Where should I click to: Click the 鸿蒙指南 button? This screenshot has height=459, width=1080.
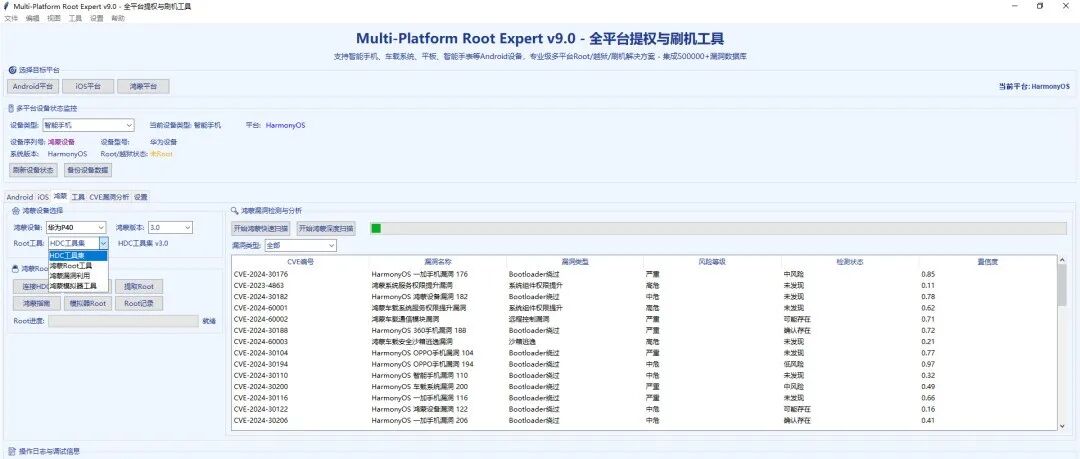click(36, 303)
